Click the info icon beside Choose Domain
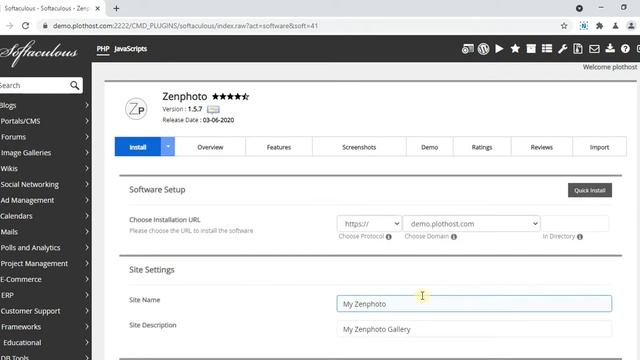The image size is (640, 360). click(454, 237)
